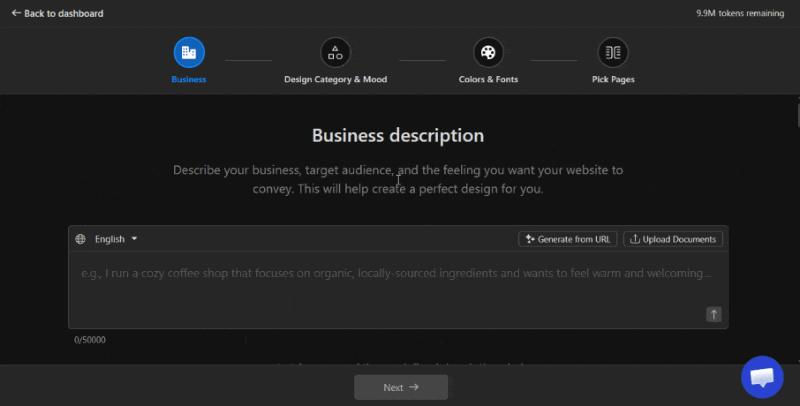Screen dimensions: 800x406
Task: Follow the Back to dashboard link
Action: pyautogui.click(x=63, y=13)
